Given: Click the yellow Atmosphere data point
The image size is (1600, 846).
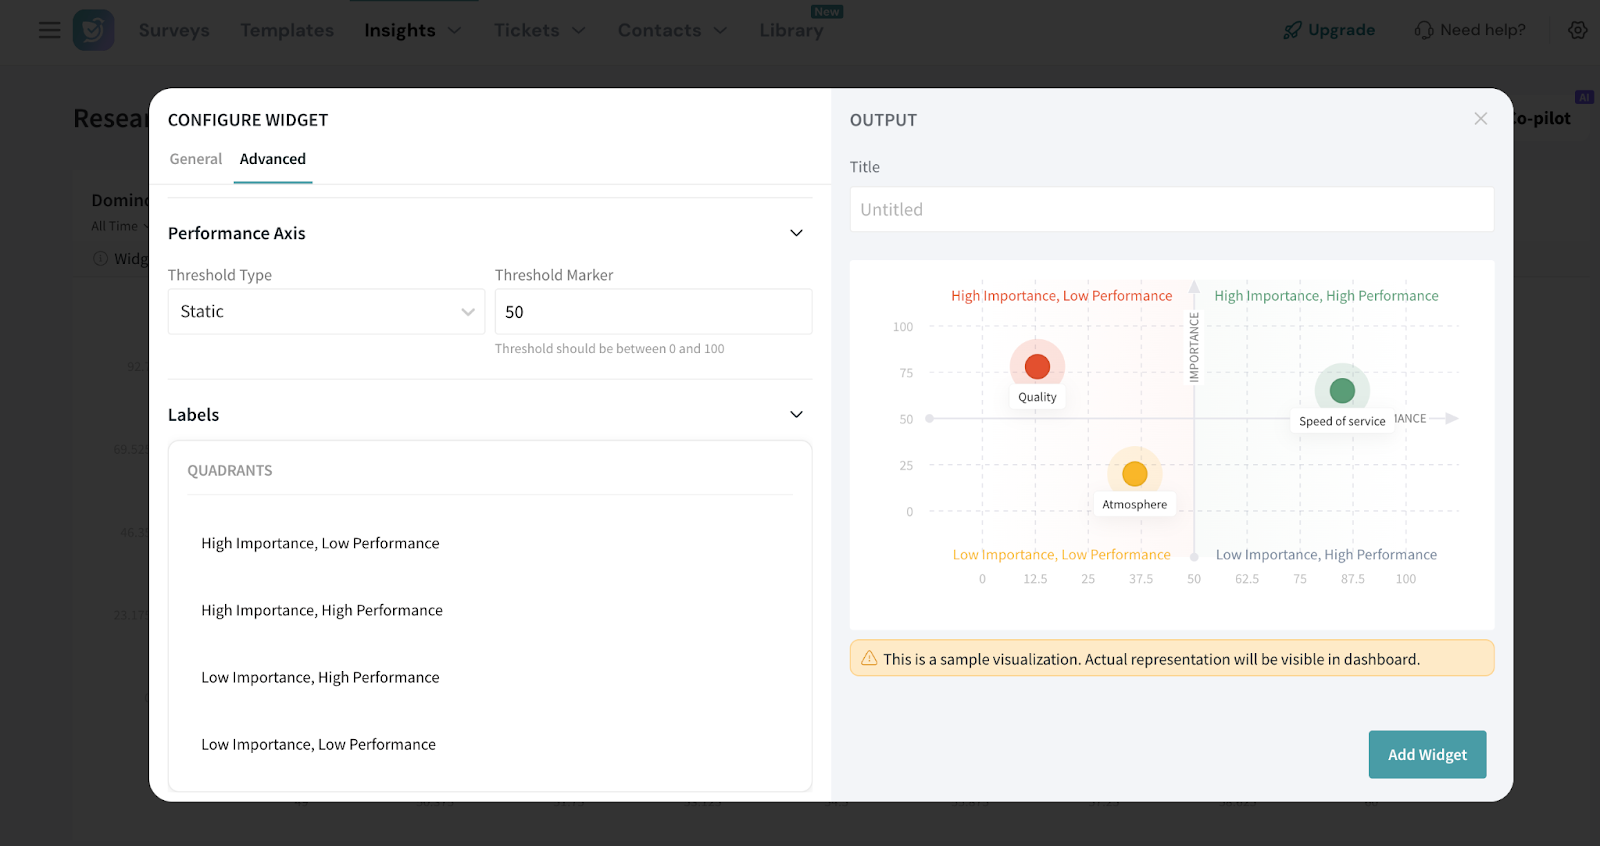Looking at the screenshot, I should tap(1134, 474).
